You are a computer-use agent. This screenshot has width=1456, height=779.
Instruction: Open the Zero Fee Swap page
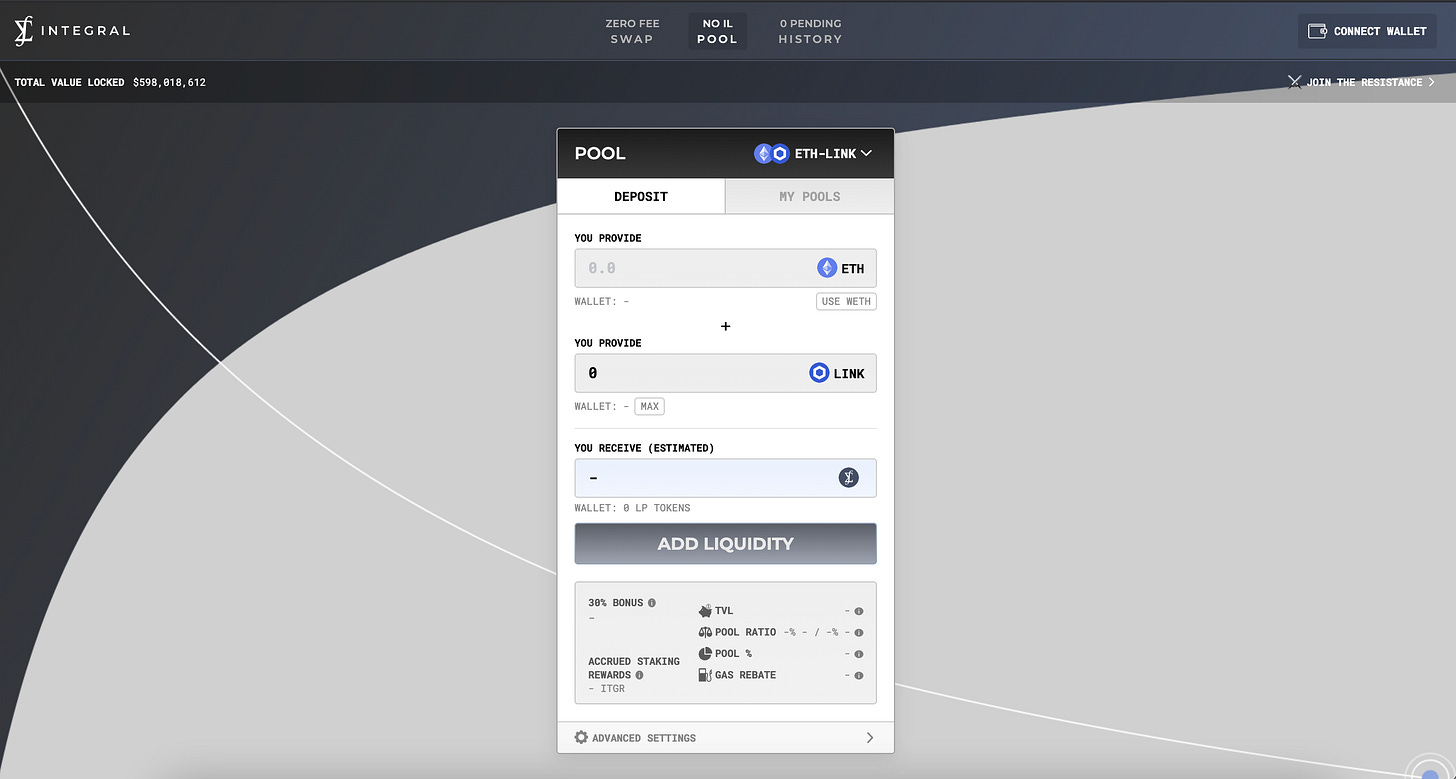[x=632, y=31]
